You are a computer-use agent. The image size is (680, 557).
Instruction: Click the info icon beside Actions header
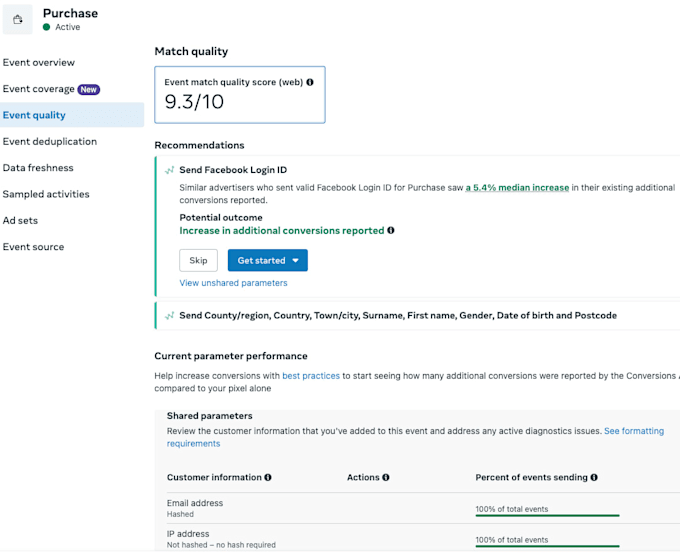click(x=386, y=477)
